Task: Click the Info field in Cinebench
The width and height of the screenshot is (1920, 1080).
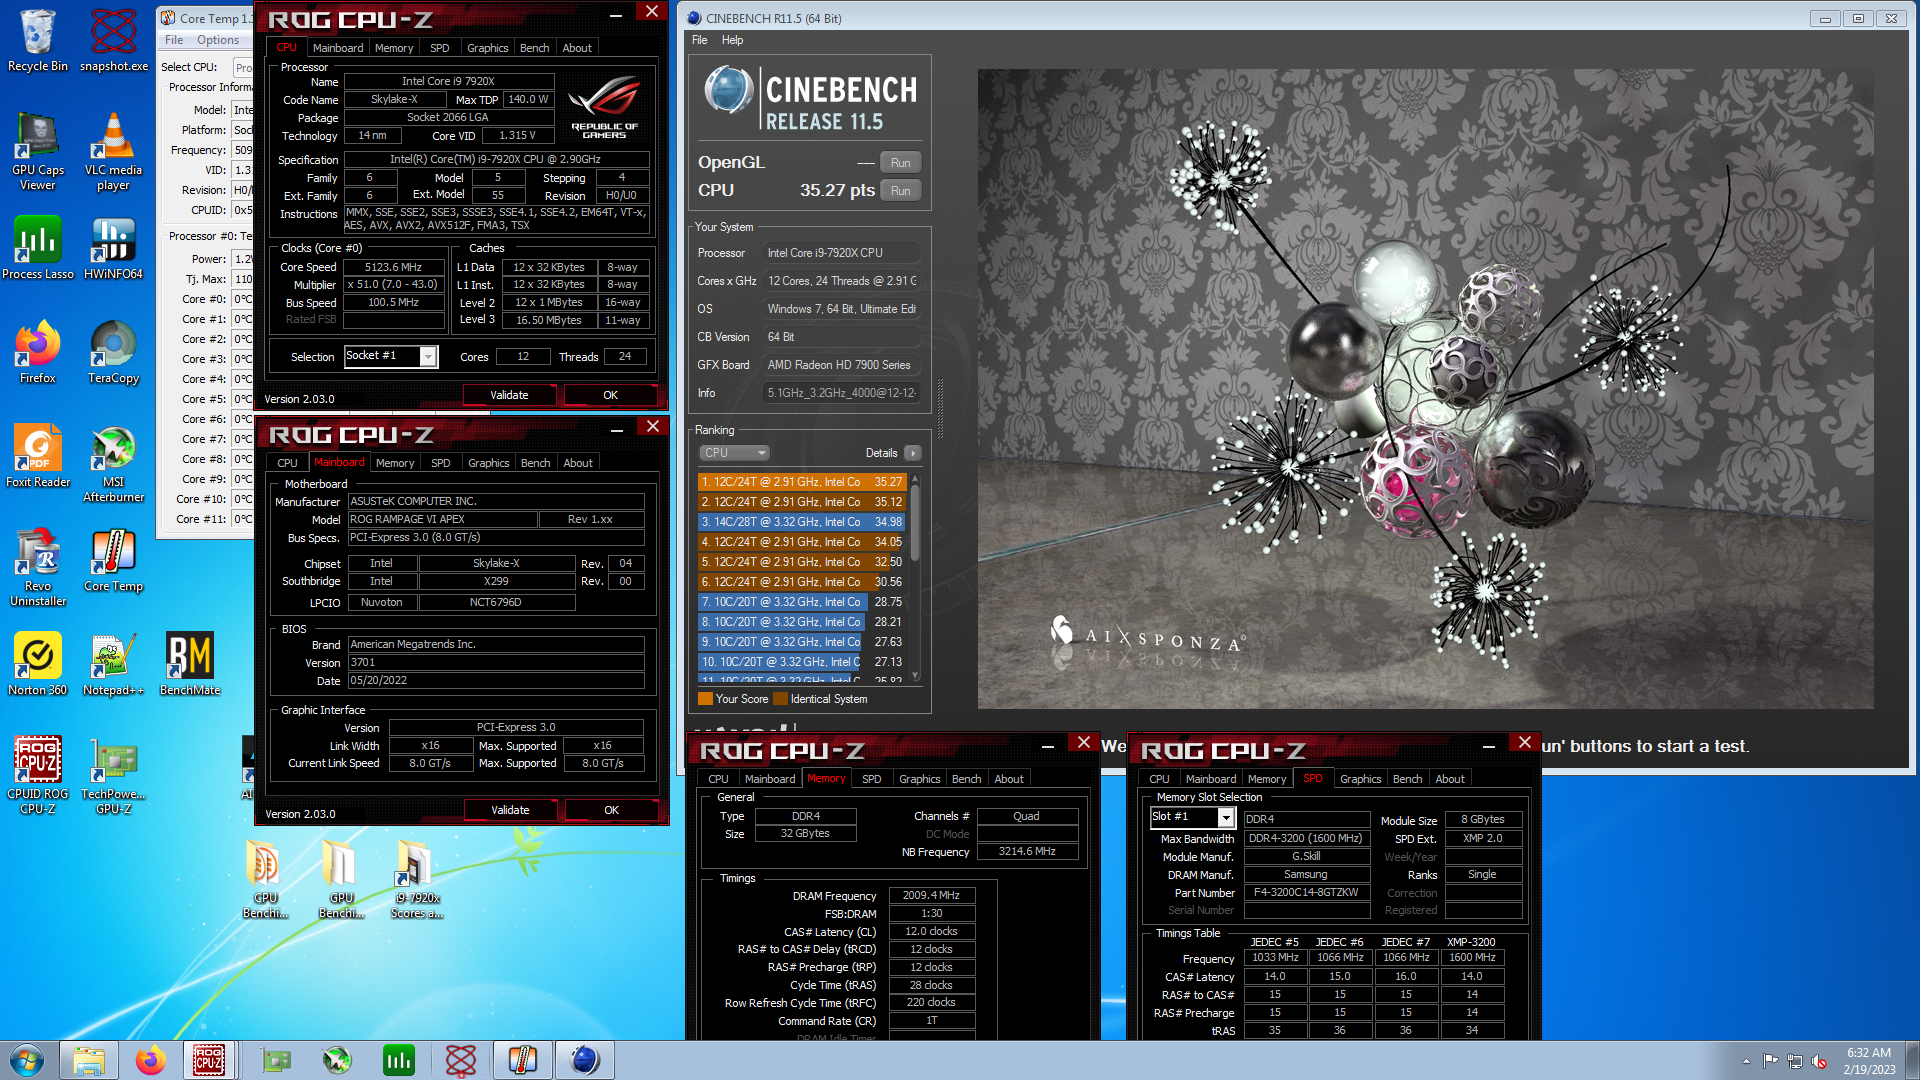Action: tap(842, 393)
